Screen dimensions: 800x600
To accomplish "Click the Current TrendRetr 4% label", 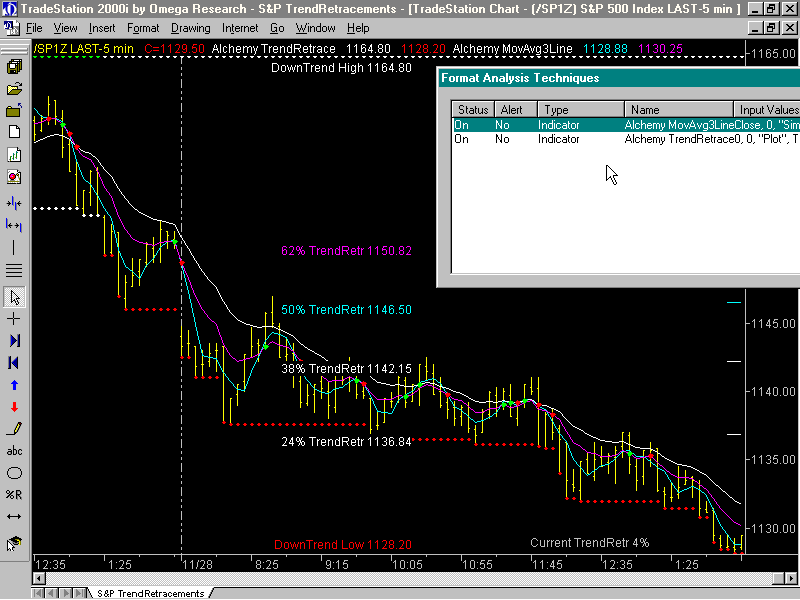I will click(590, 543).
